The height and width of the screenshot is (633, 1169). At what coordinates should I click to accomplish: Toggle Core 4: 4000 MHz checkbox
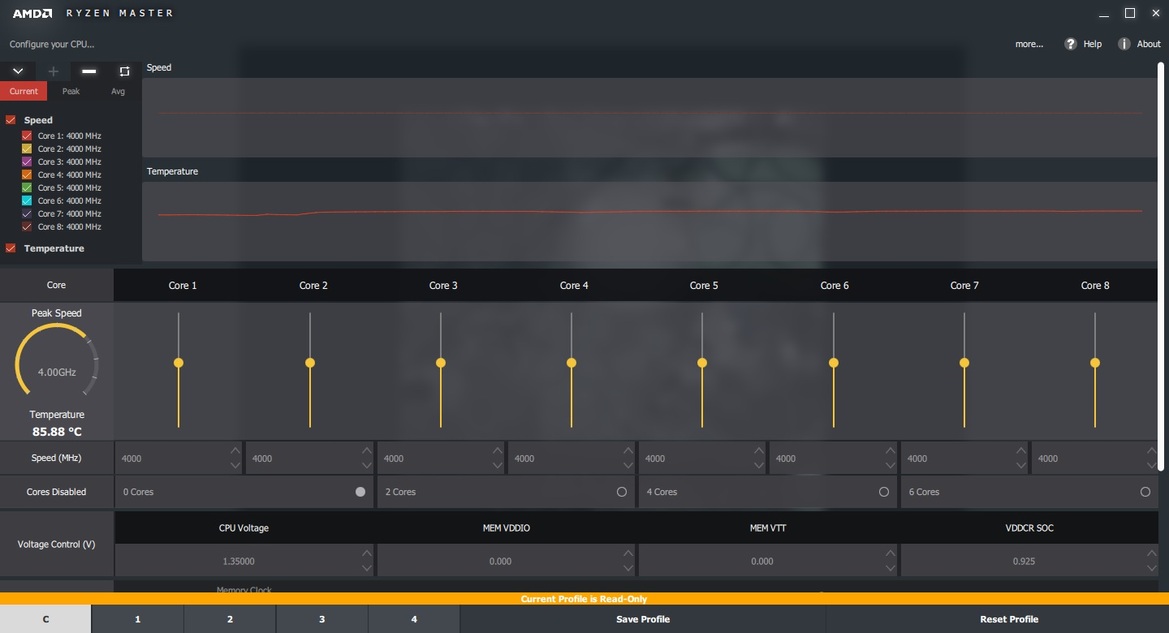pyautogui.click(x=27, y=174)
